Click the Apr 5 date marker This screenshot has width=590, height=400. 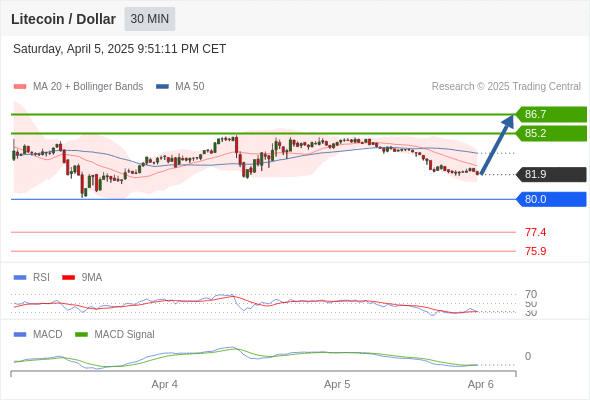click(x=337, y=385)
